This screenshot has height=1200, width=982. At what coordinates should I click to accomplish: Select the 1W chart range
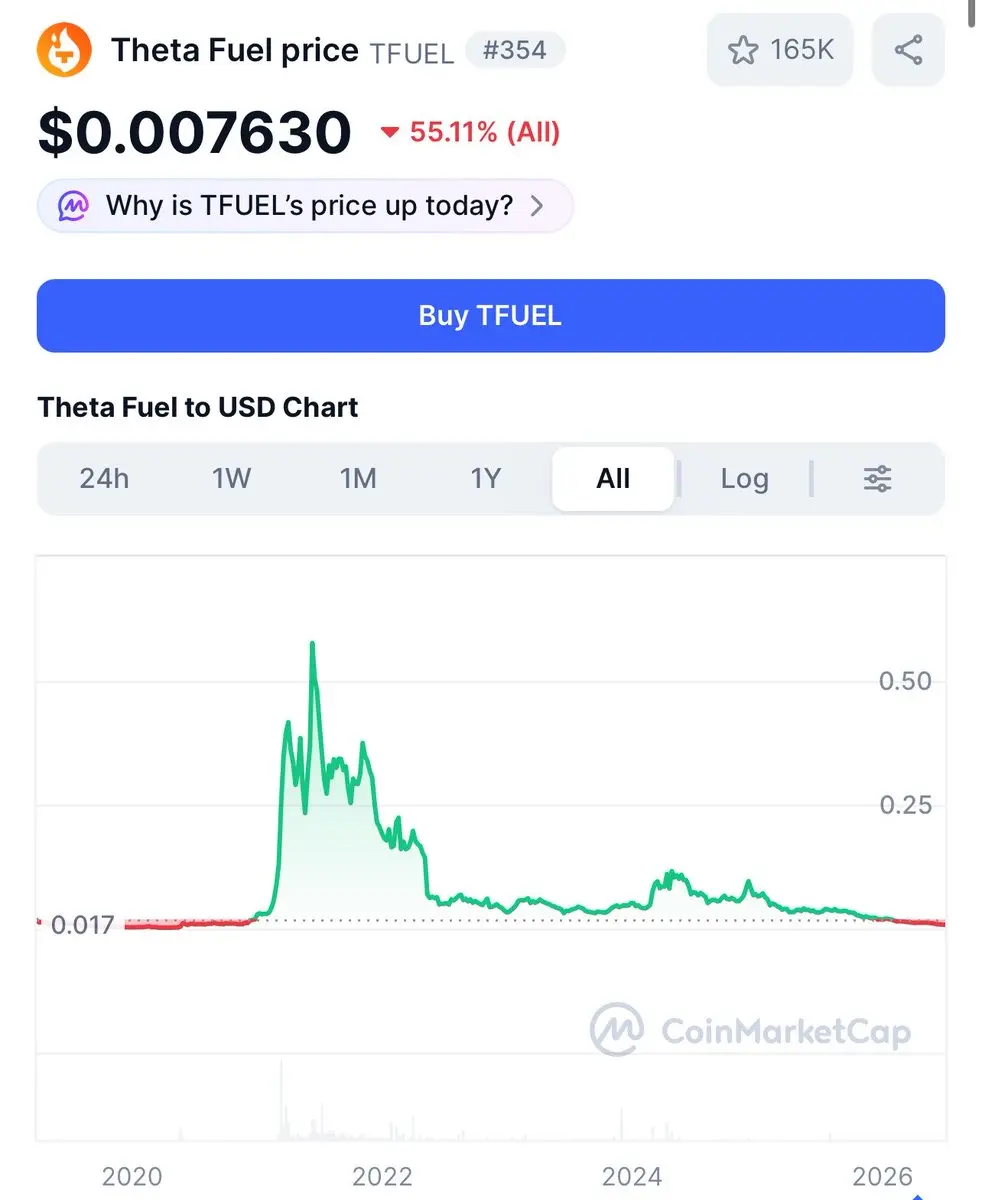click(x=231, y=479)
